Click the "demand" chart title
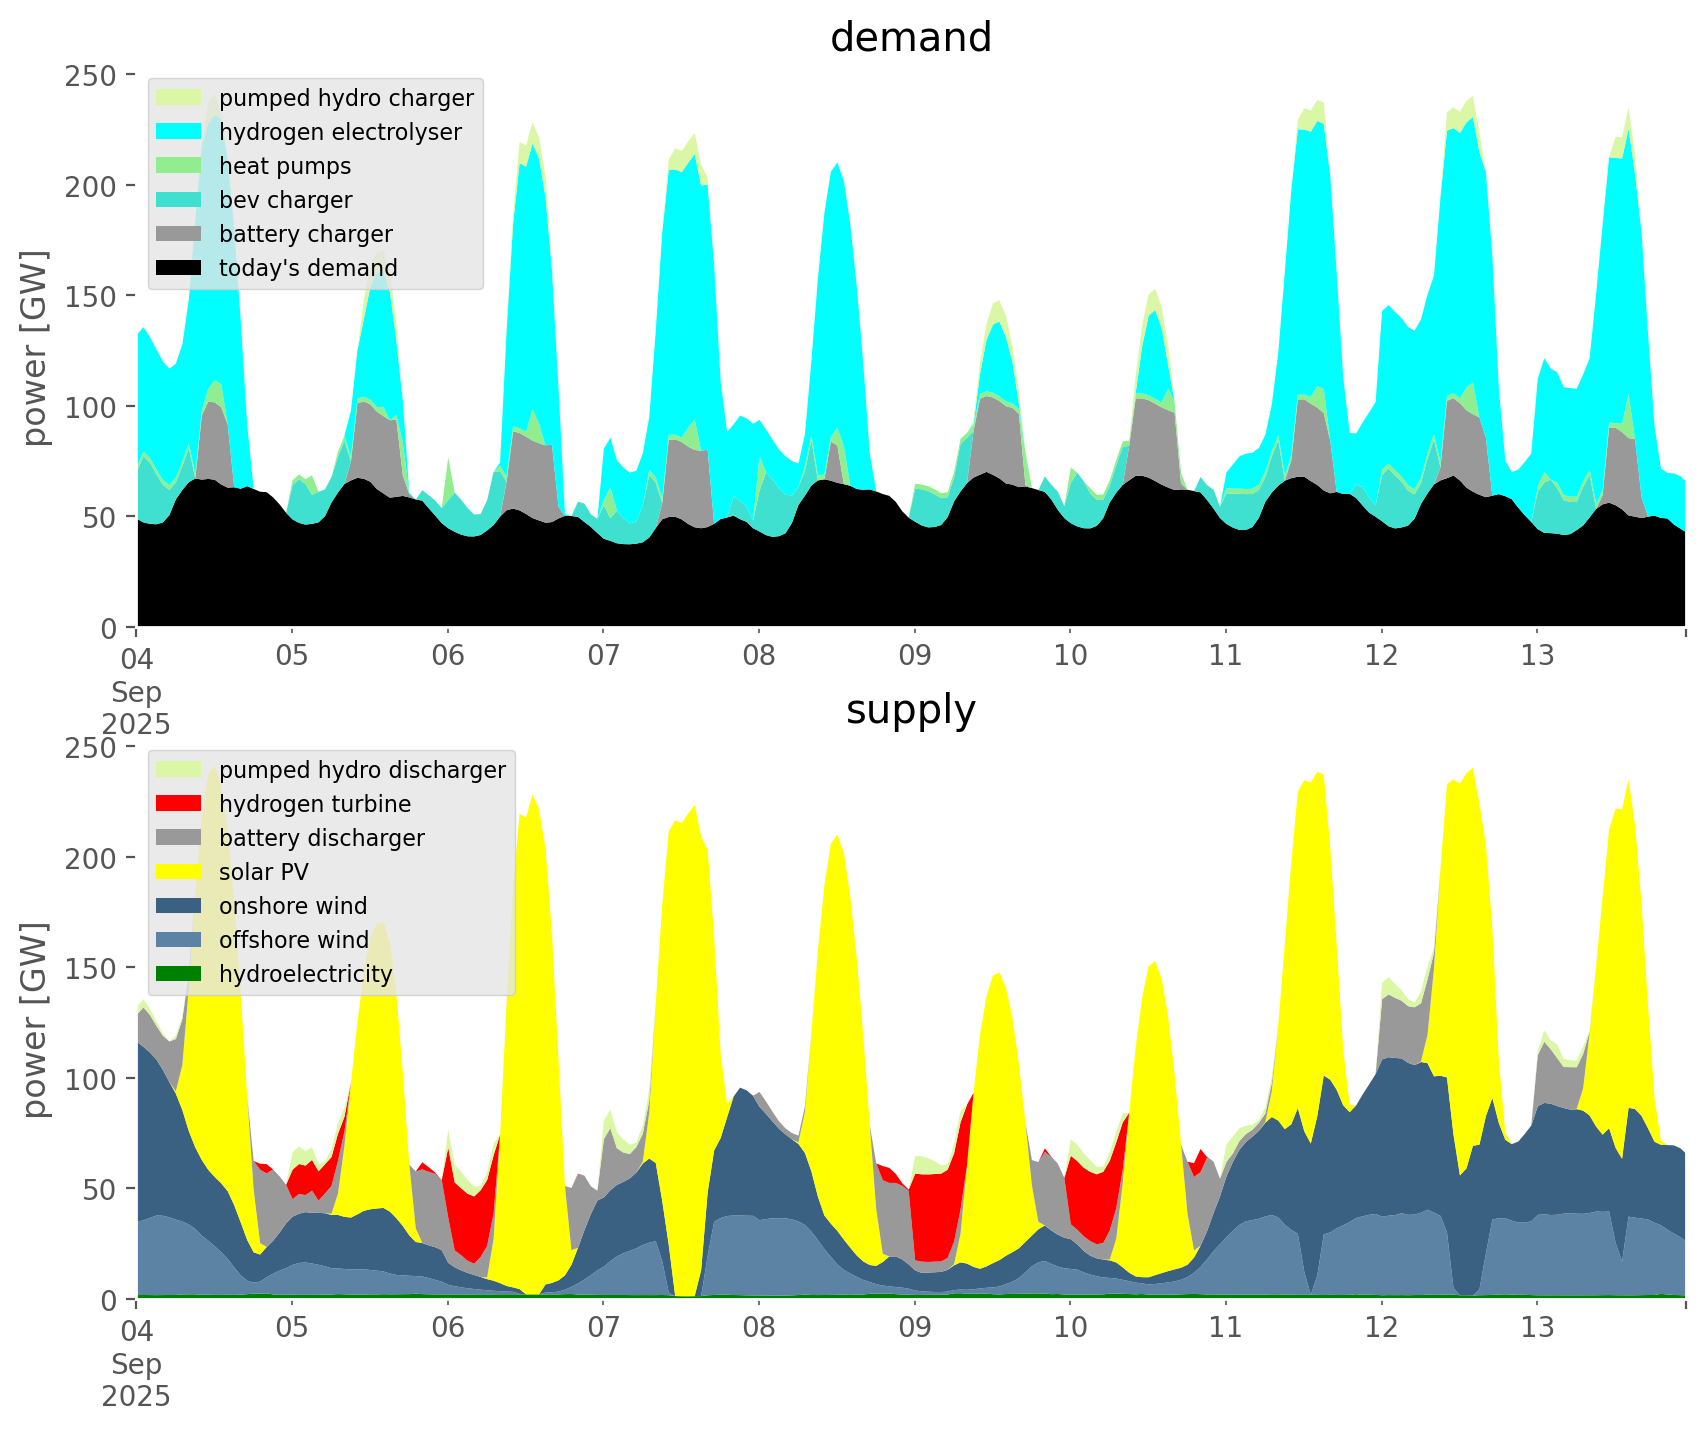 [910, 38]
